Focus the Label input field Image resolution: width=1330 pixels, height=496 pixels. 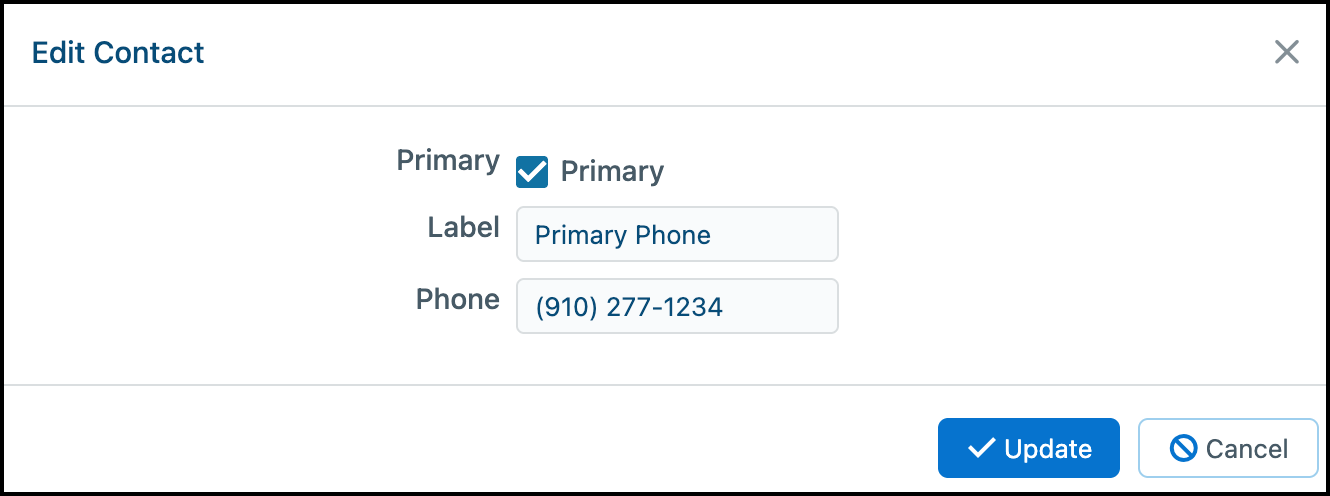point(677,234)
